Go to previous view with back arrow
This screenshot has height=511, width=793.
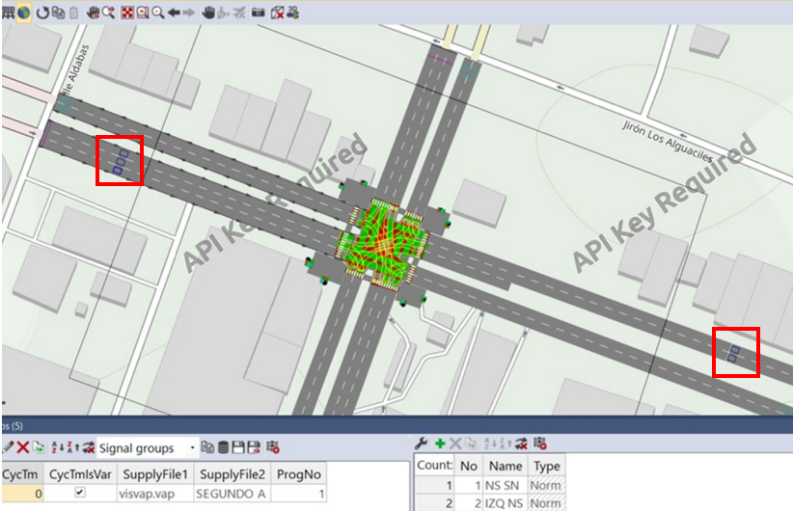(174, 13)
